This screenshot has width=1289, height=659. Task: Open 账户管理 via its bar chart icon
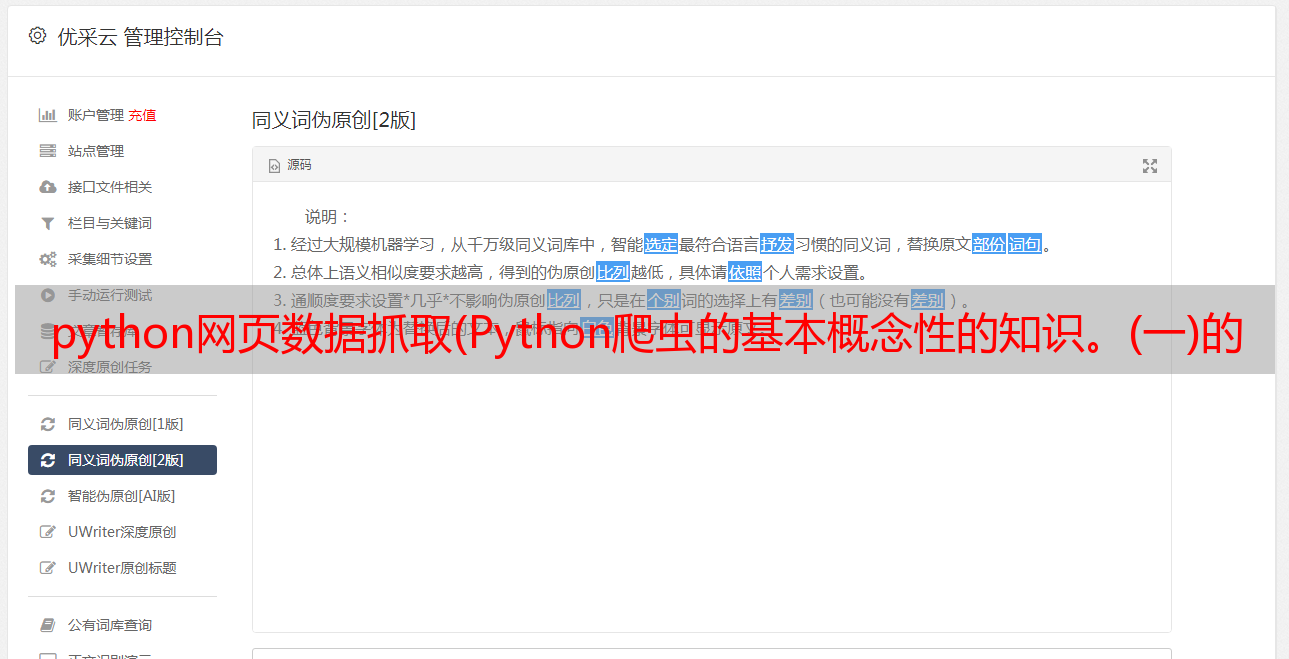47,115
